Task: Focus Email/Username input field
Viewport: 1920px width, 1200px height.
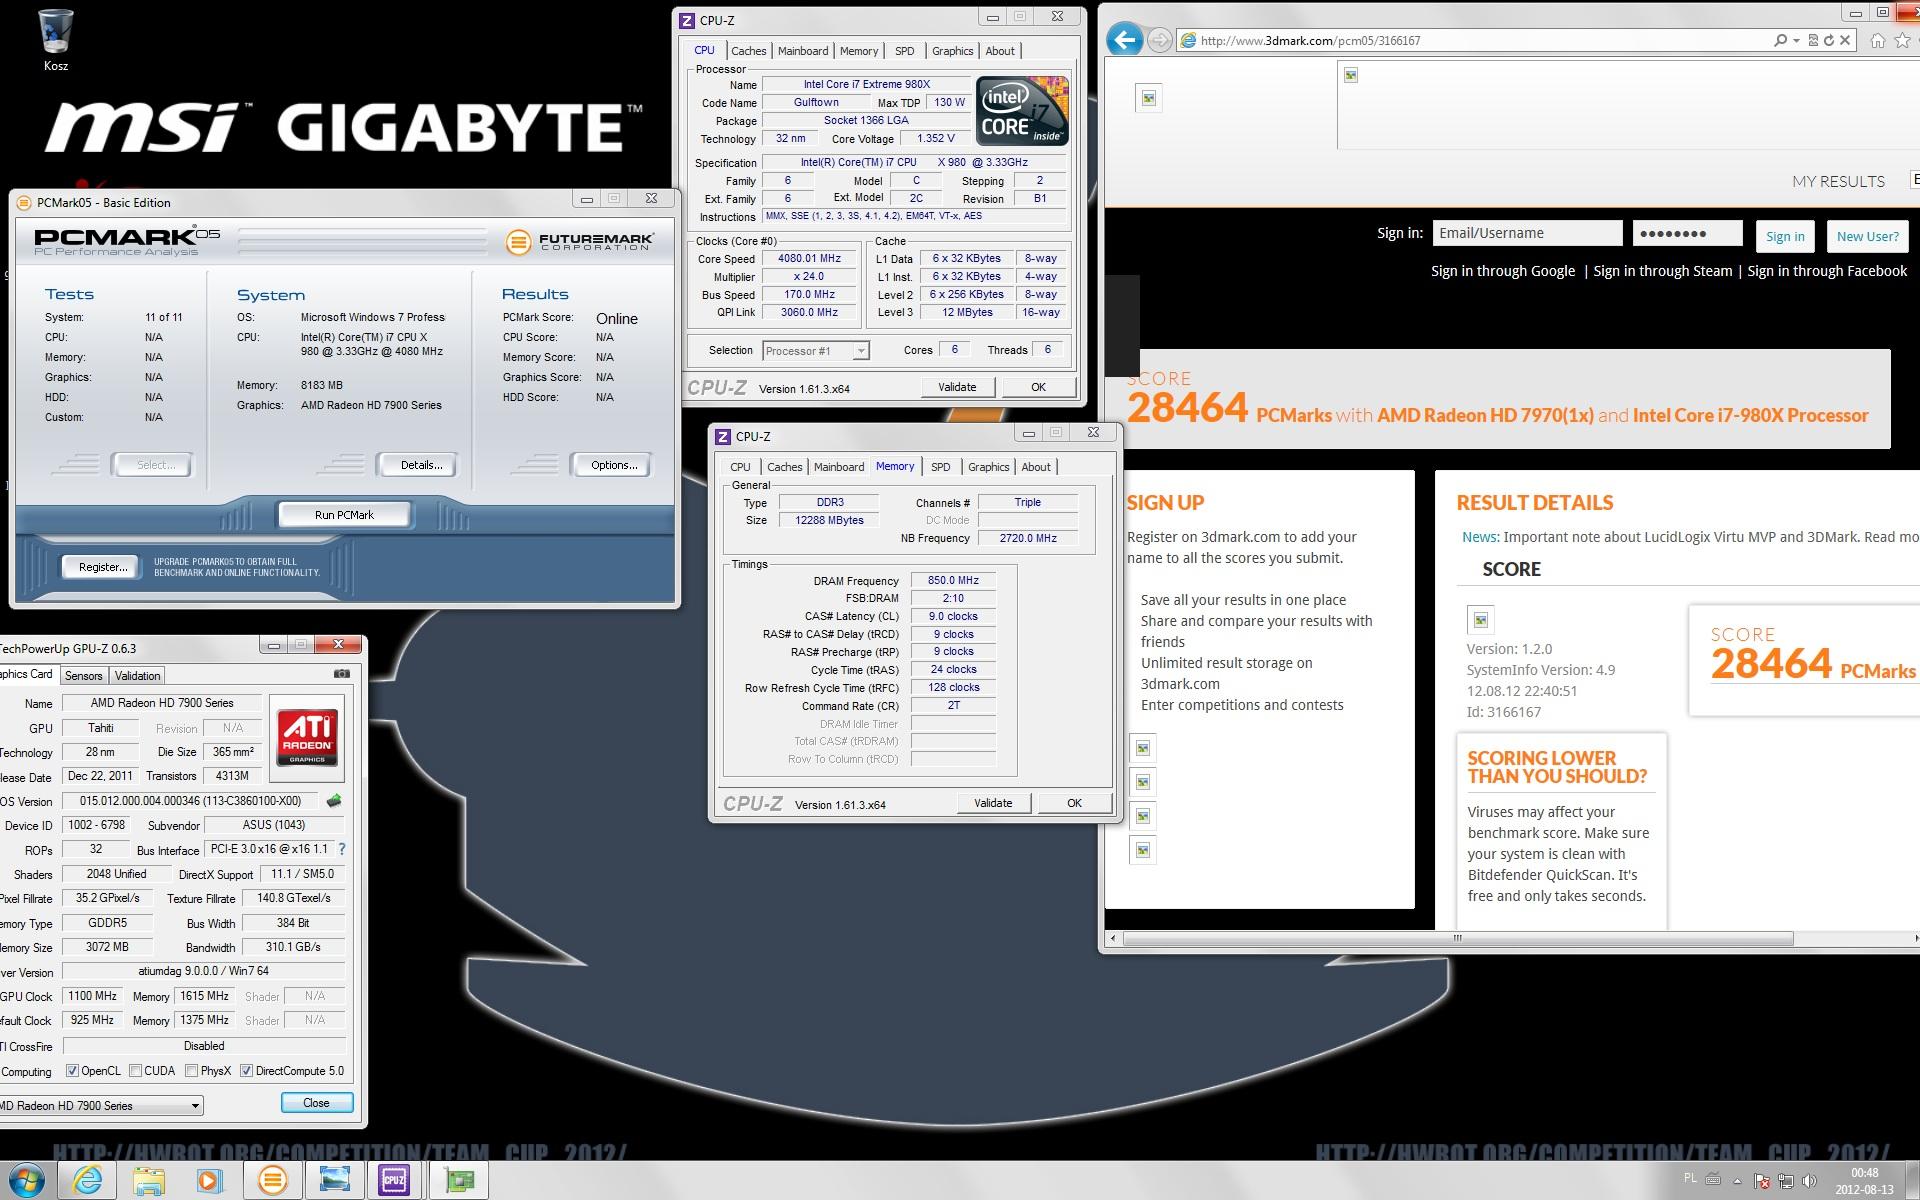Action: pos(1527,233)
